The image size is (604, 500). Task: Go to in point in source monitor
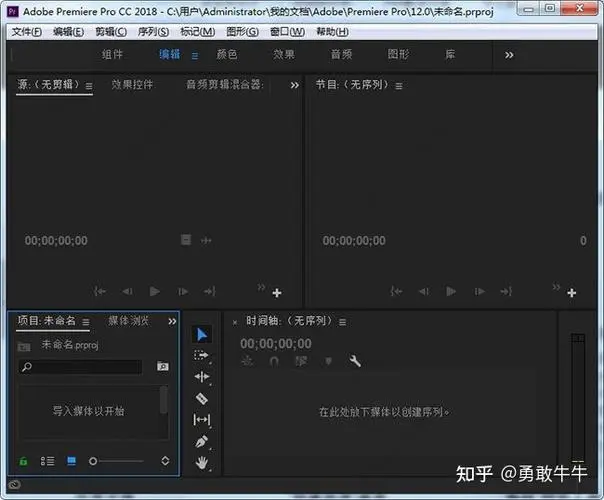(x=100, y=291)
